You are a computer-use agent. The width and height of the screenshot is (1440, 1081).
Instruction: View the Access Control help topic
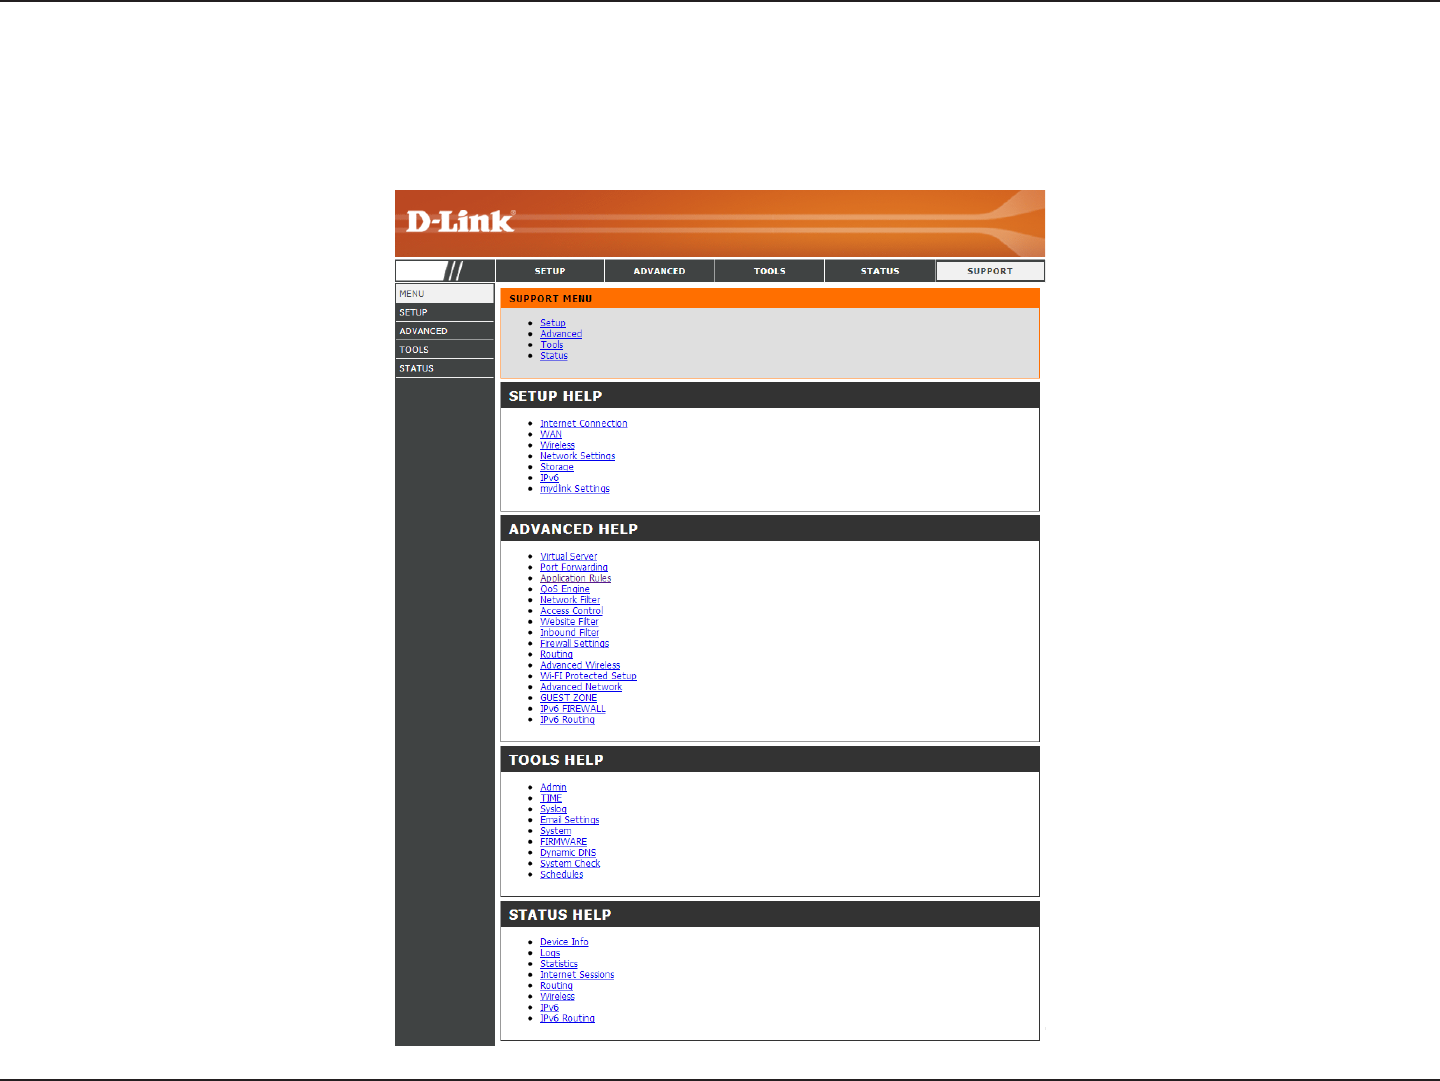pyautogui.click(x=572, y=612)
